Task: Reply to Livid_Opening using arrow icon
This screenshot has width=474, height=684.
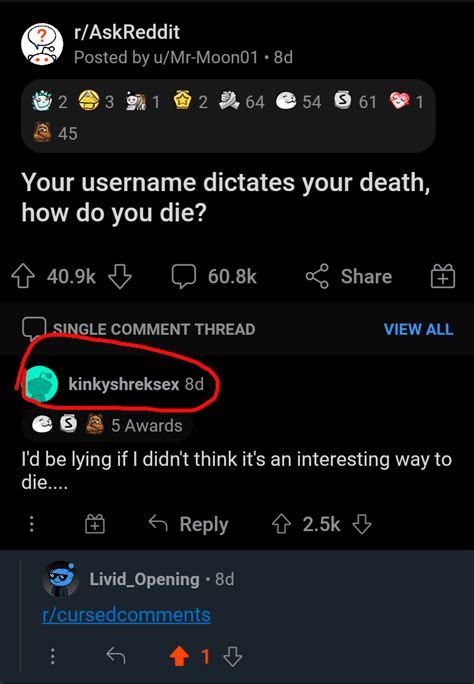Action: coord(116,655)
